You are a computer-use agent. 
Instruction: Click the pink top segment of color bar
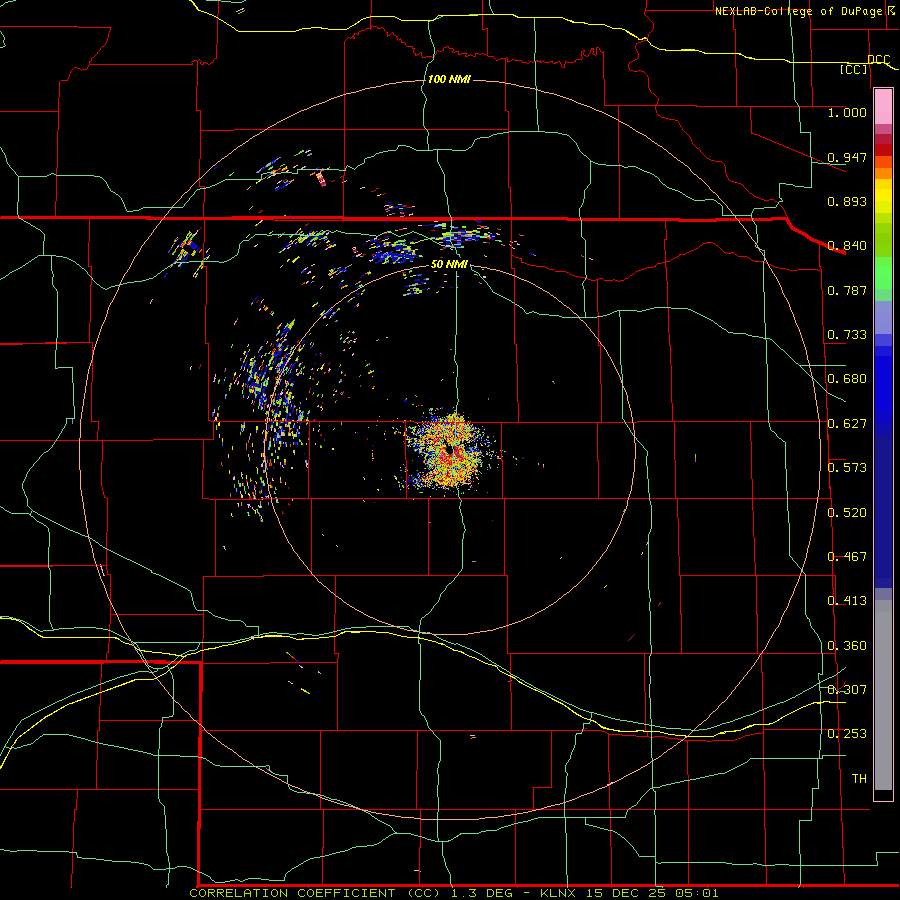tap(883, 107)
